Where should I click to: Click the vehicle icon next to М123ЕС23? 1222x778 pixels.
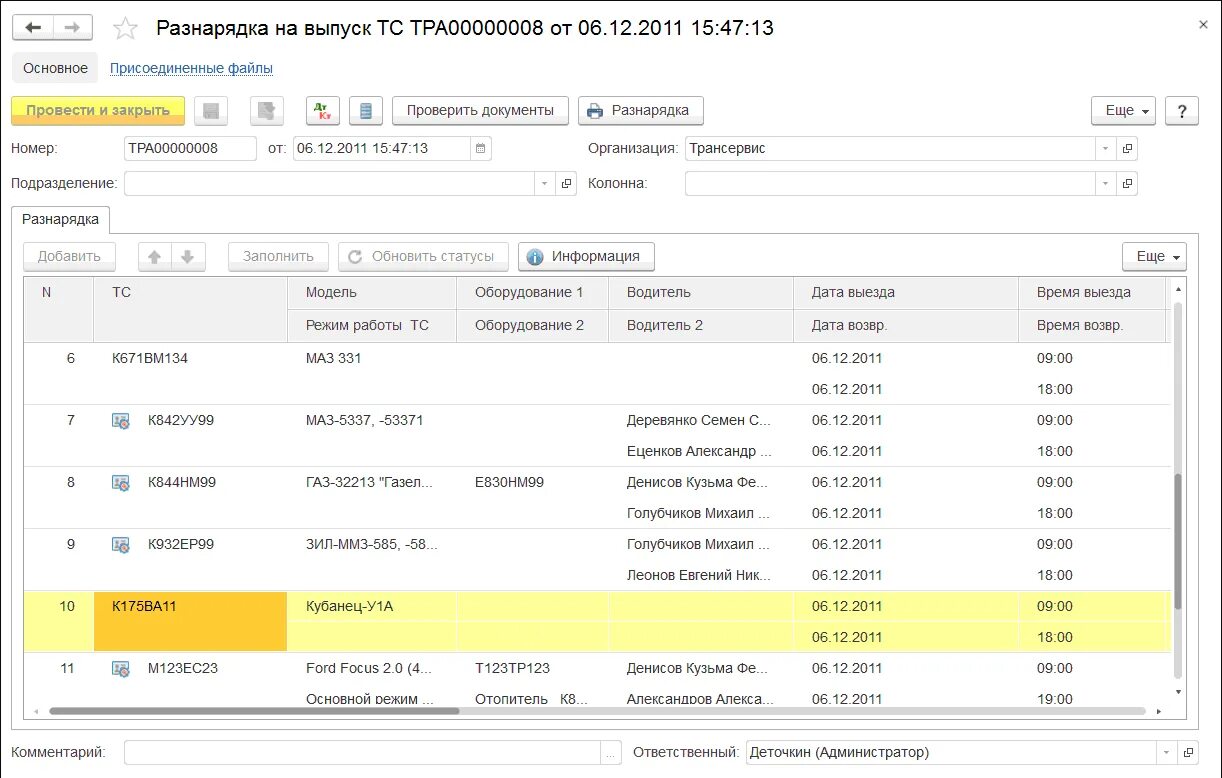pyautogui.click(x=120, y=668)
